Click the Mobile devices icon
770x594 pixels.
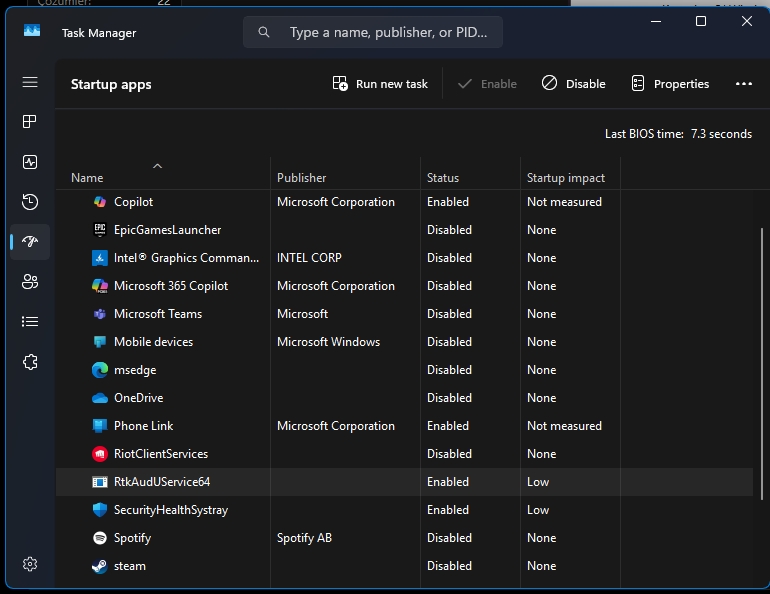(100, 342)
